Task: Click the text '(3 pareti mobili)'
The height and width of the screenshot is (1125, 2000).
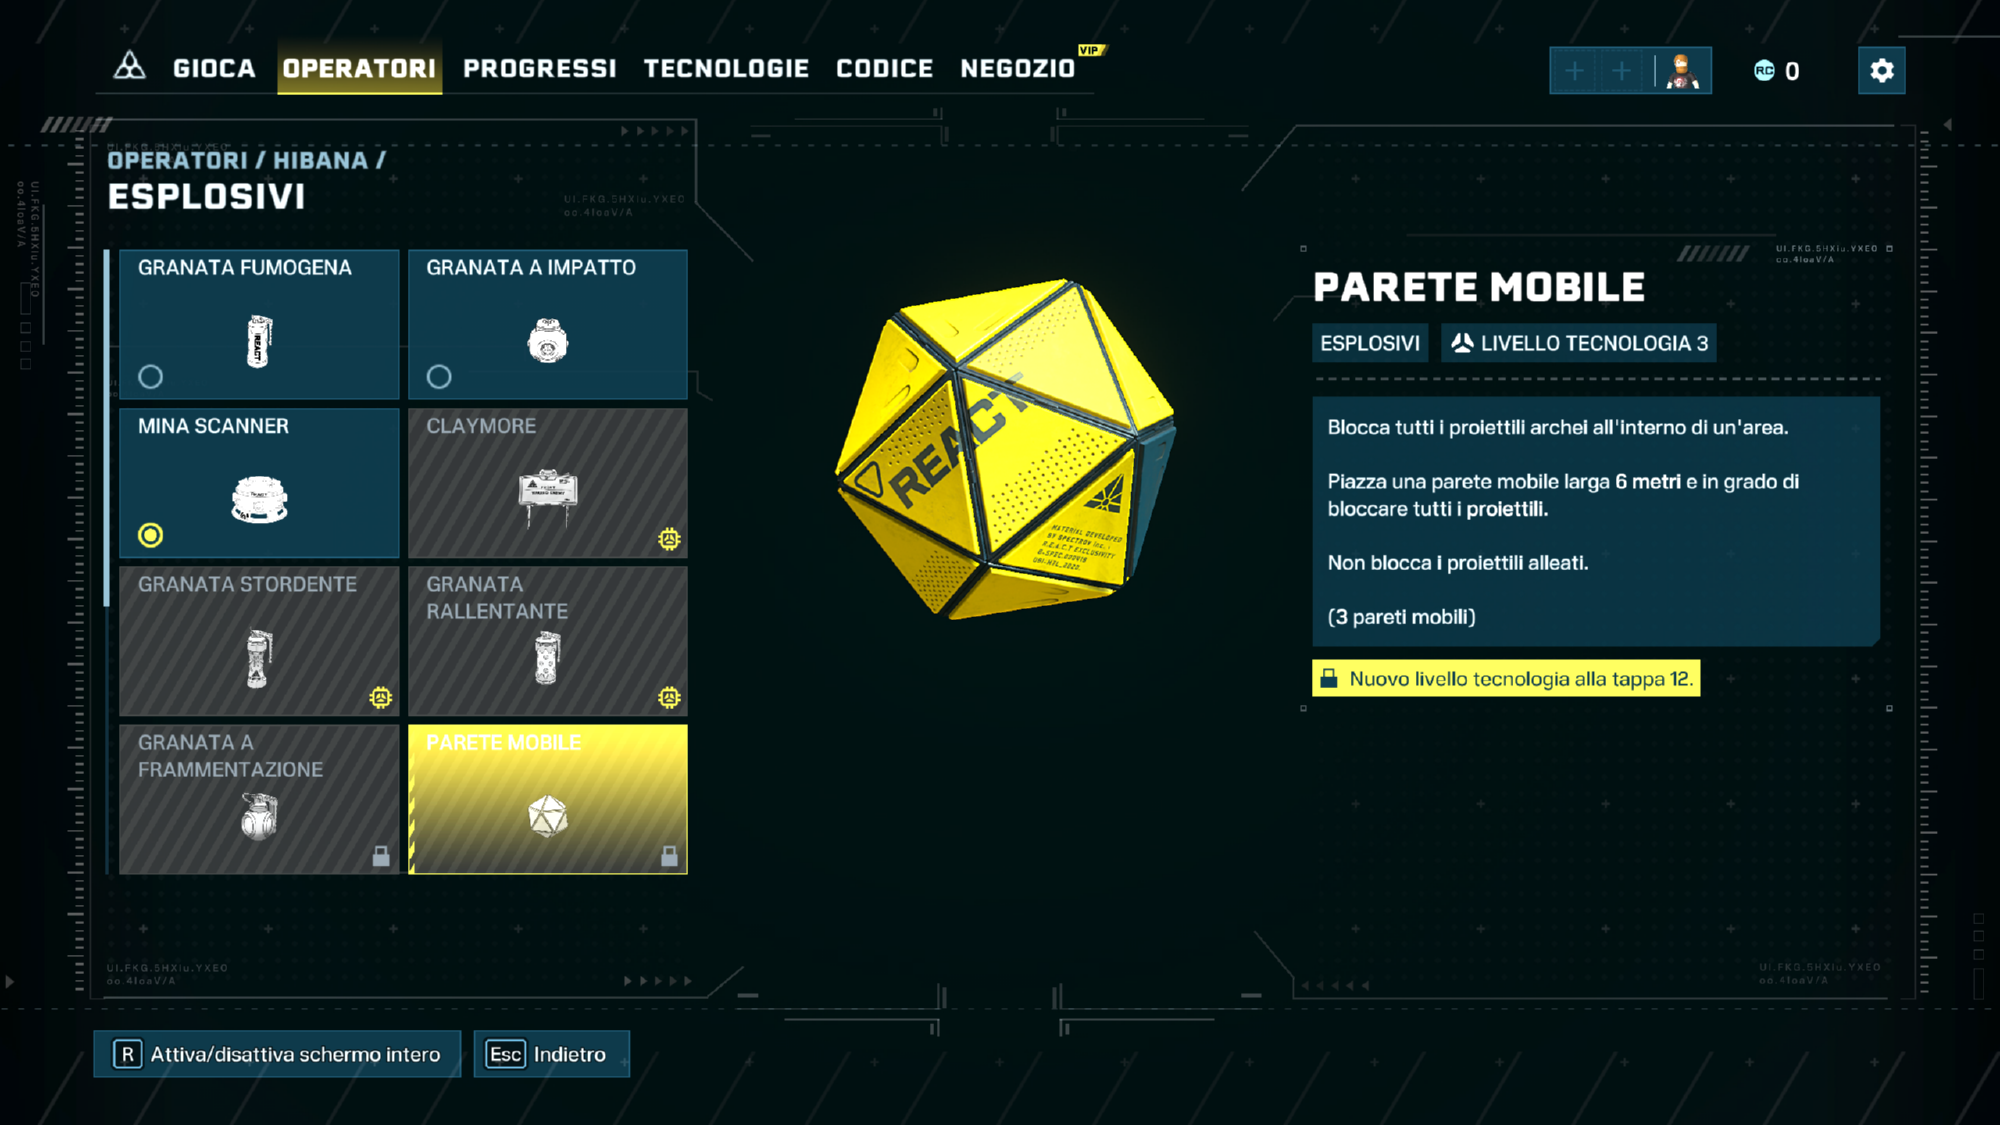Action: coord(1401,617)
